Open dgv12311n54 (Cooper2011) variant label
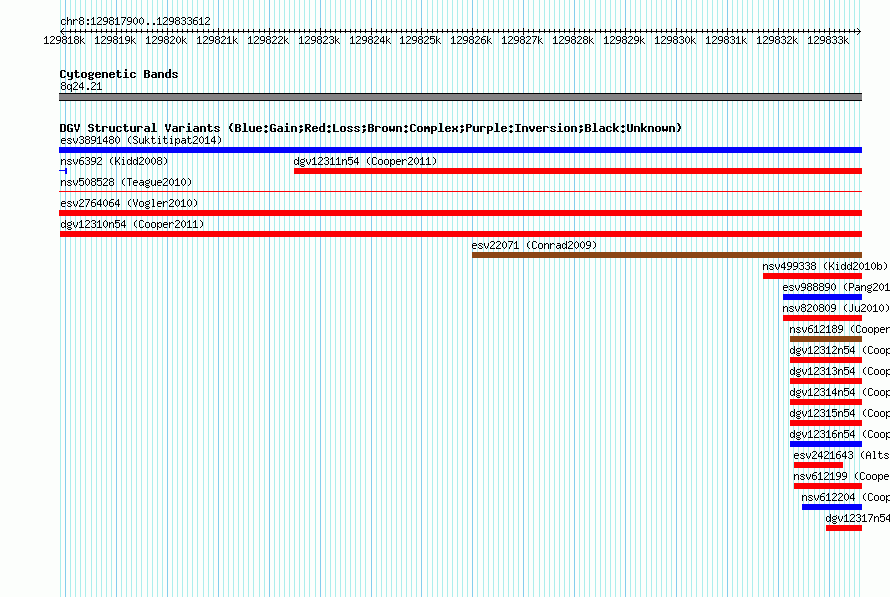Image resolution: width=890 pixels, height=597 pixels. point(365,161)
